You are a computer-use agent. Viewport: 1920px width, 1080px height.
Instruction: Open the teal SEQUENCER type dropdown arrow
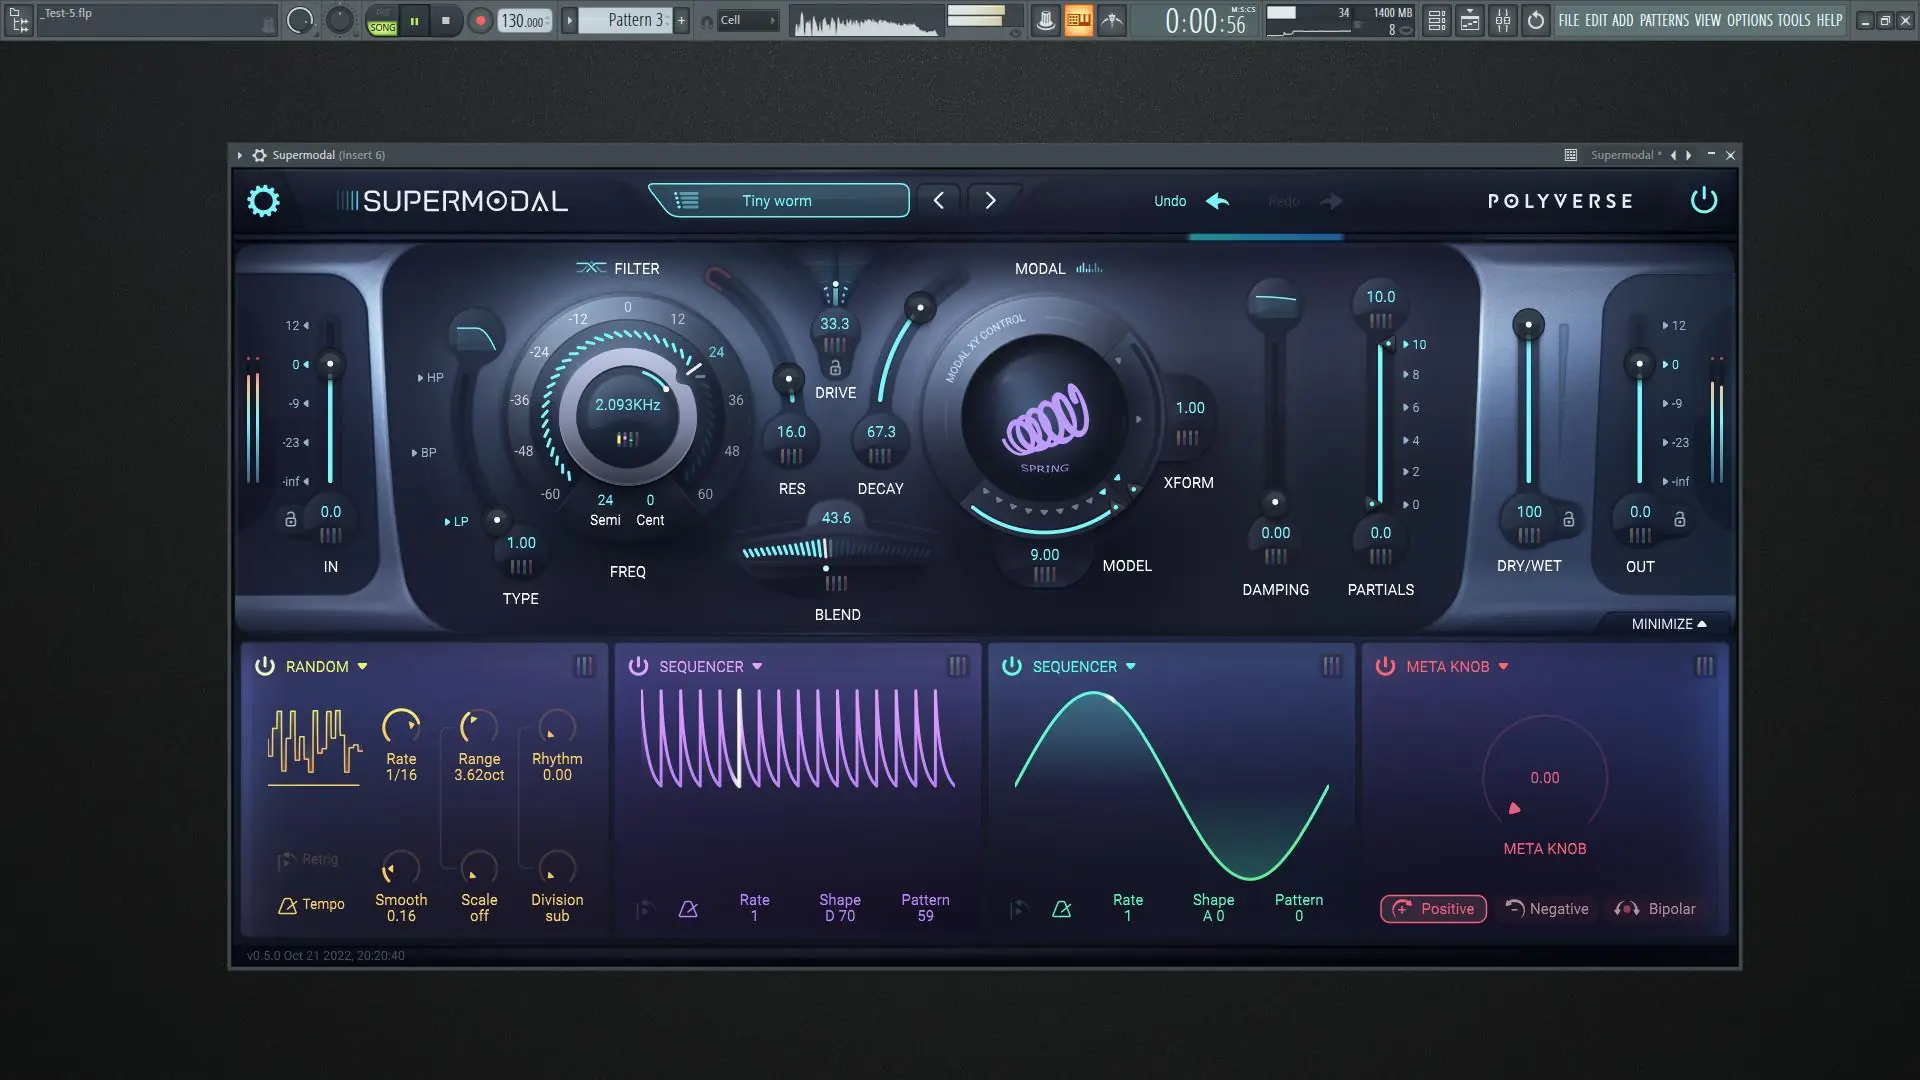[x=1131, y=666]
